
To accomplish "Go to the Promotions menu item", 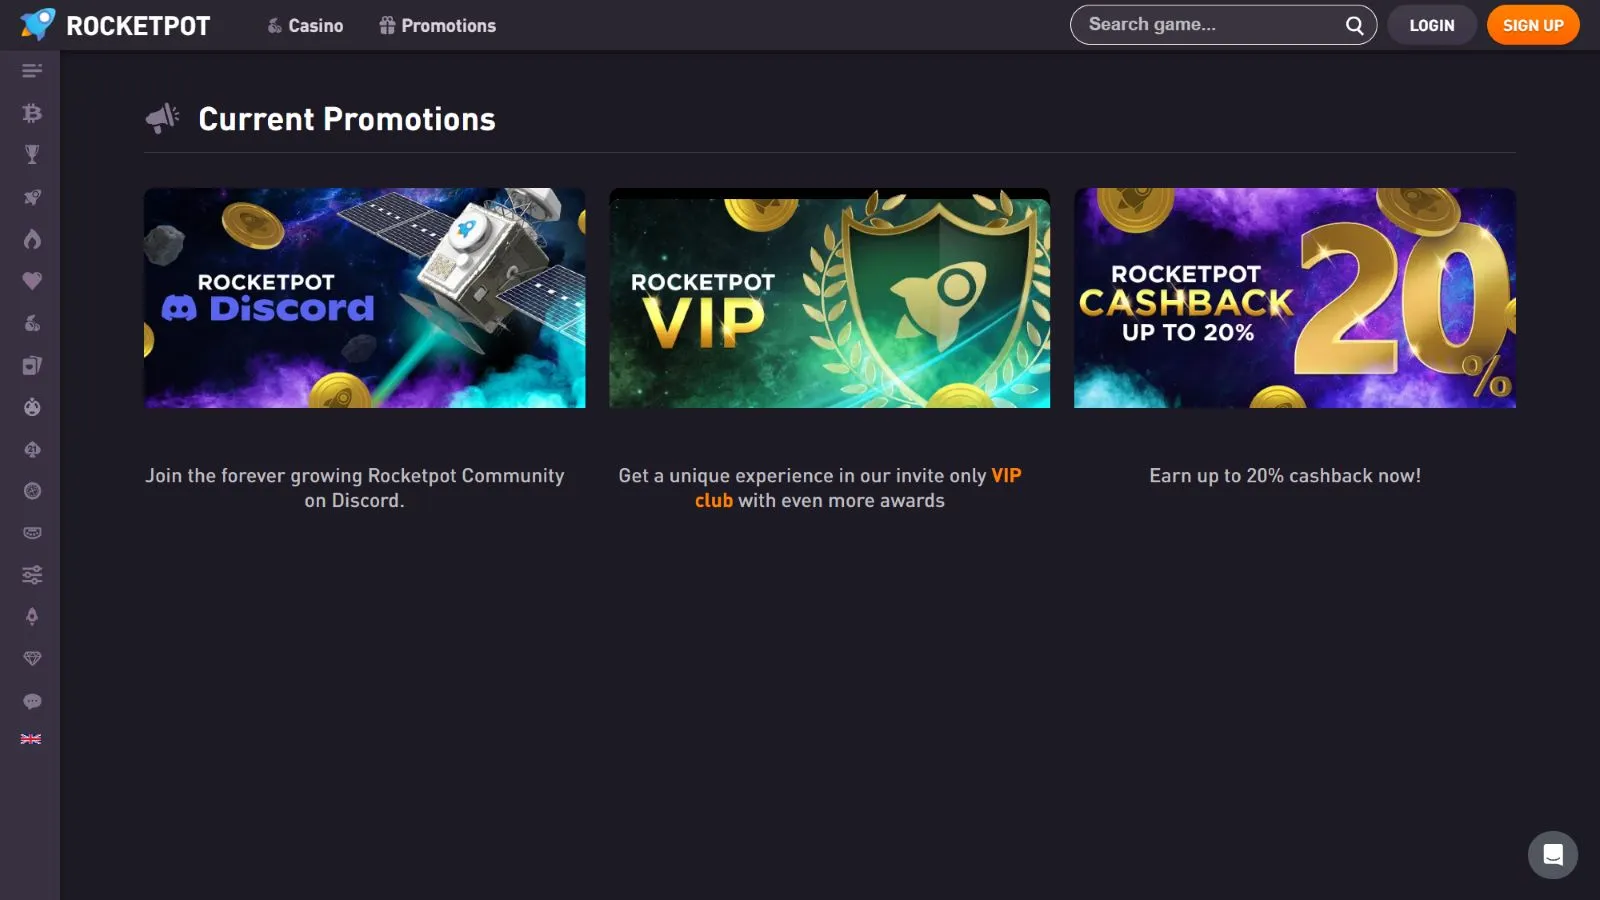I will pyautogui.click(x=438, y=26).
